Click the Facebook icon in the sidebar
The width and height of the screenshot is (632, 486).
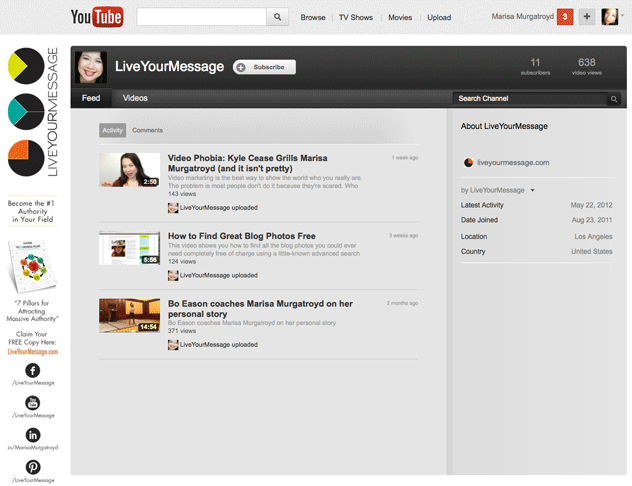(x=33, y=371)
